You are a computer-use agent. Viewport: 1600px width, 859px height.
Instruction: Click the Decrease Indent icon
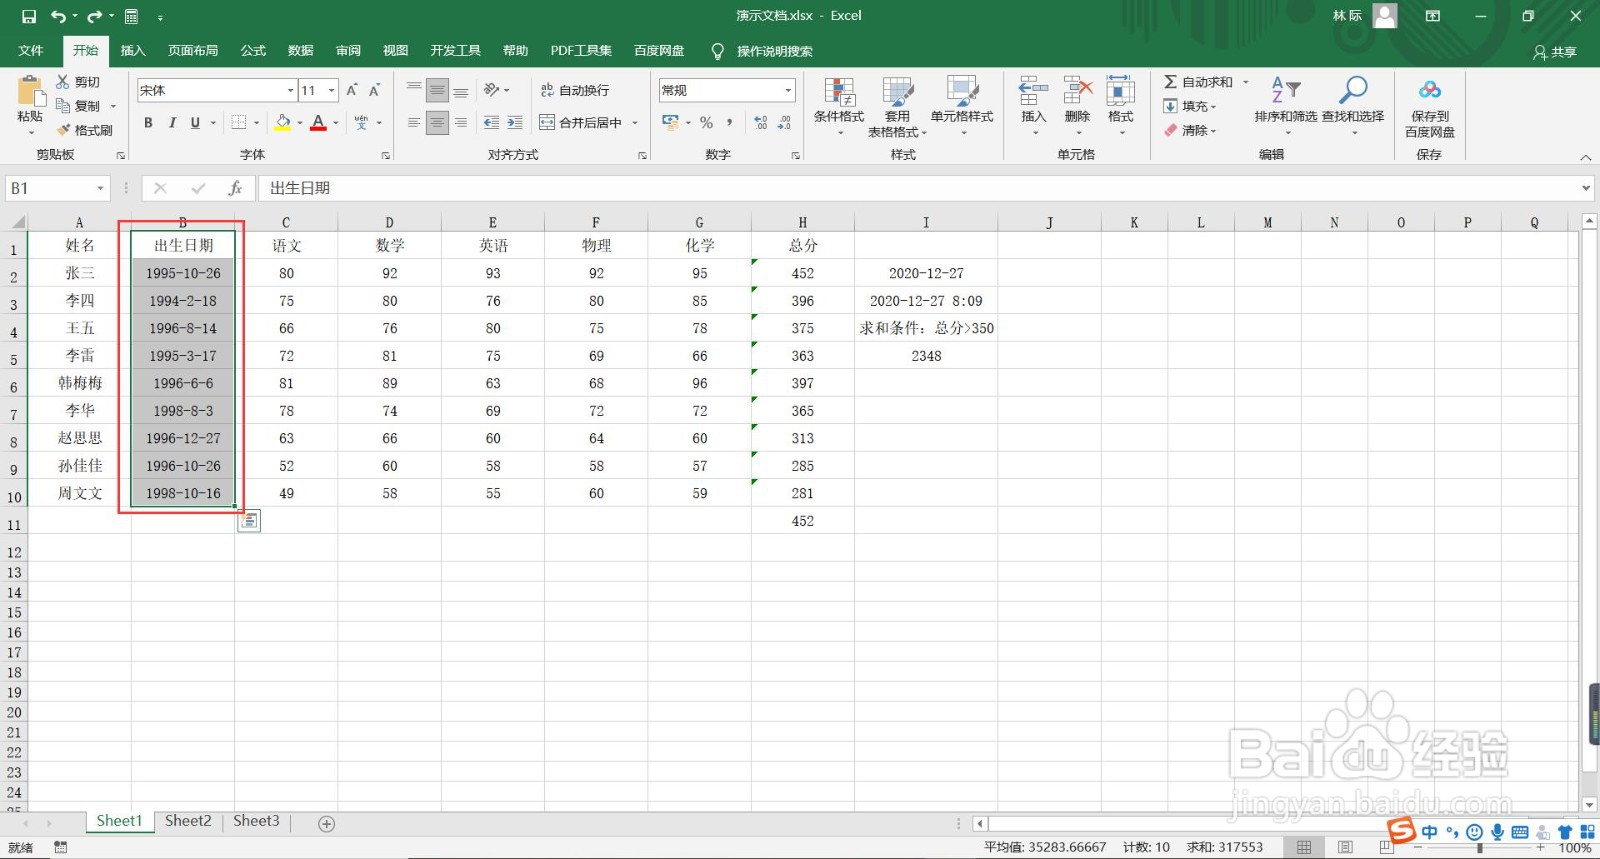point(491,122)
